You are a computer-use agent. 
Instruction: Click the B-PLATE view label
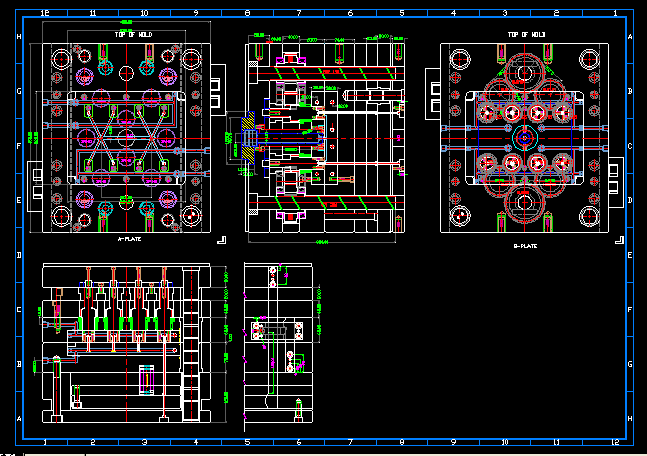coord(525,246)
